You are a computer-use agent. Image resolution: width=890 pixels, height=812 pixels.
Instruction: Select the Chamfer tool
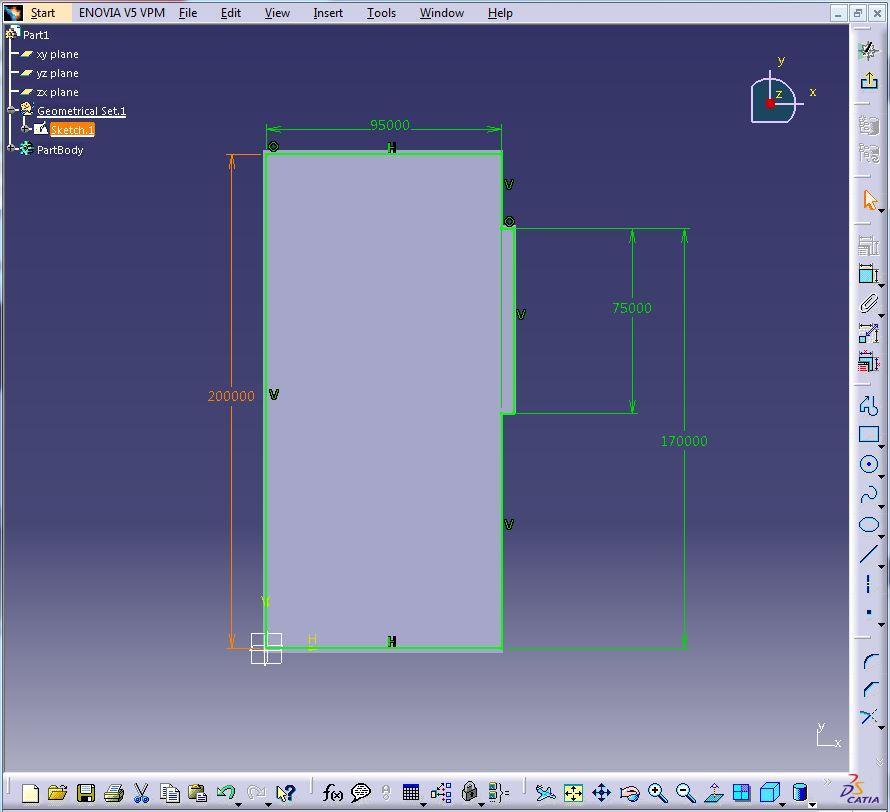click(869, 689)
